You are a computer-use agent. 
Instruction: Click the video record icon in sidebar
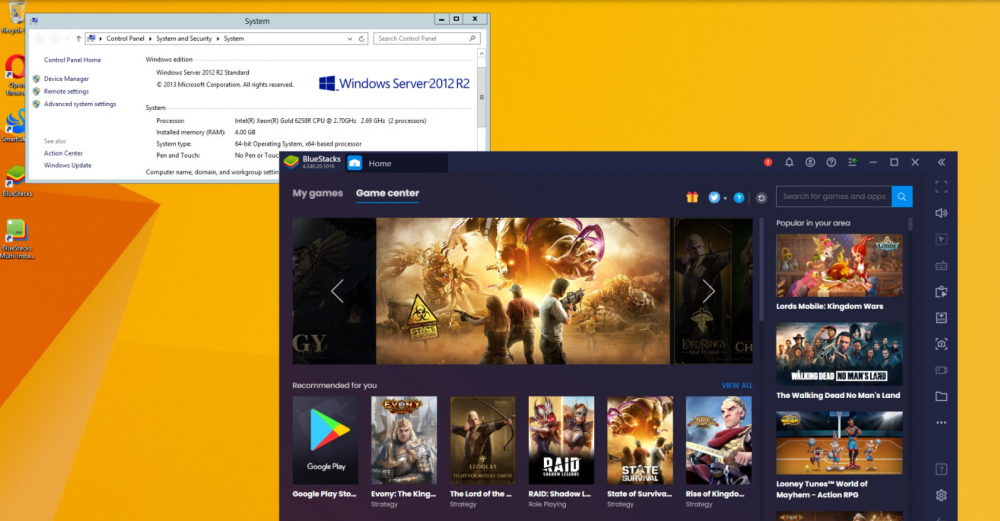[x=941, y=370]
